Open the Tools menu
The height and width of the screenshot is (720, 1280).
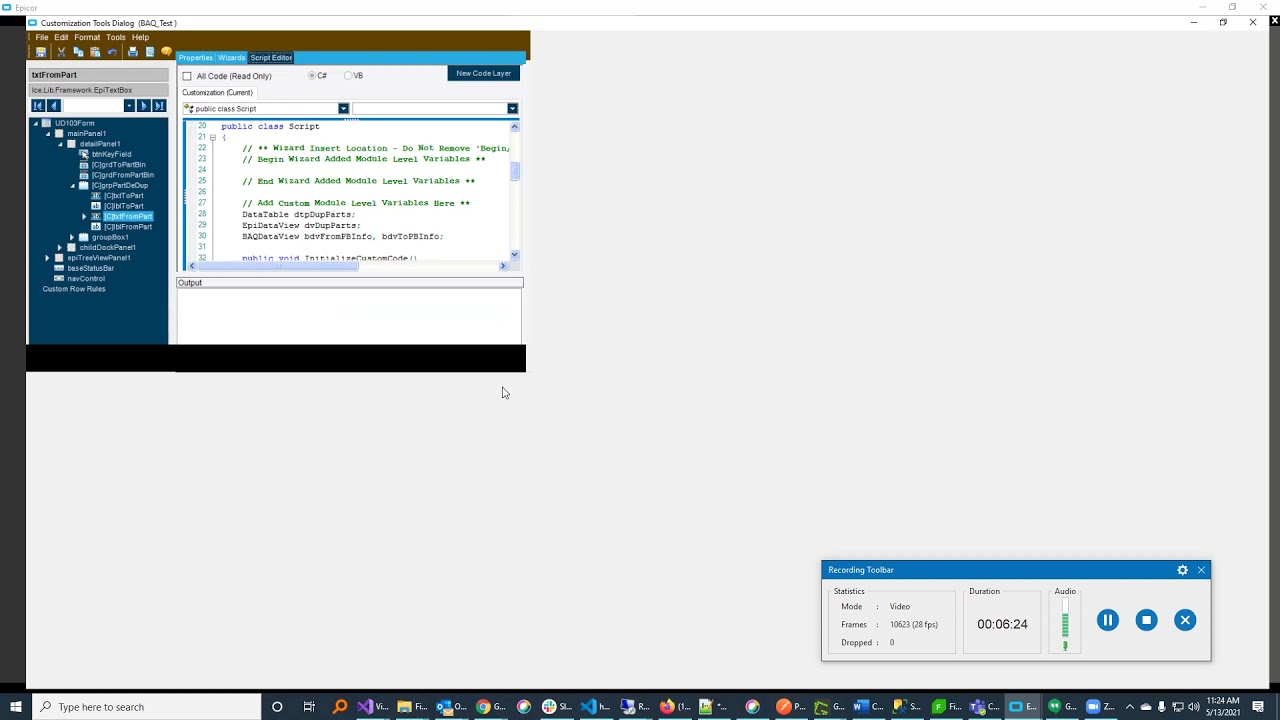pyautogui.click(x=116, y=37)
